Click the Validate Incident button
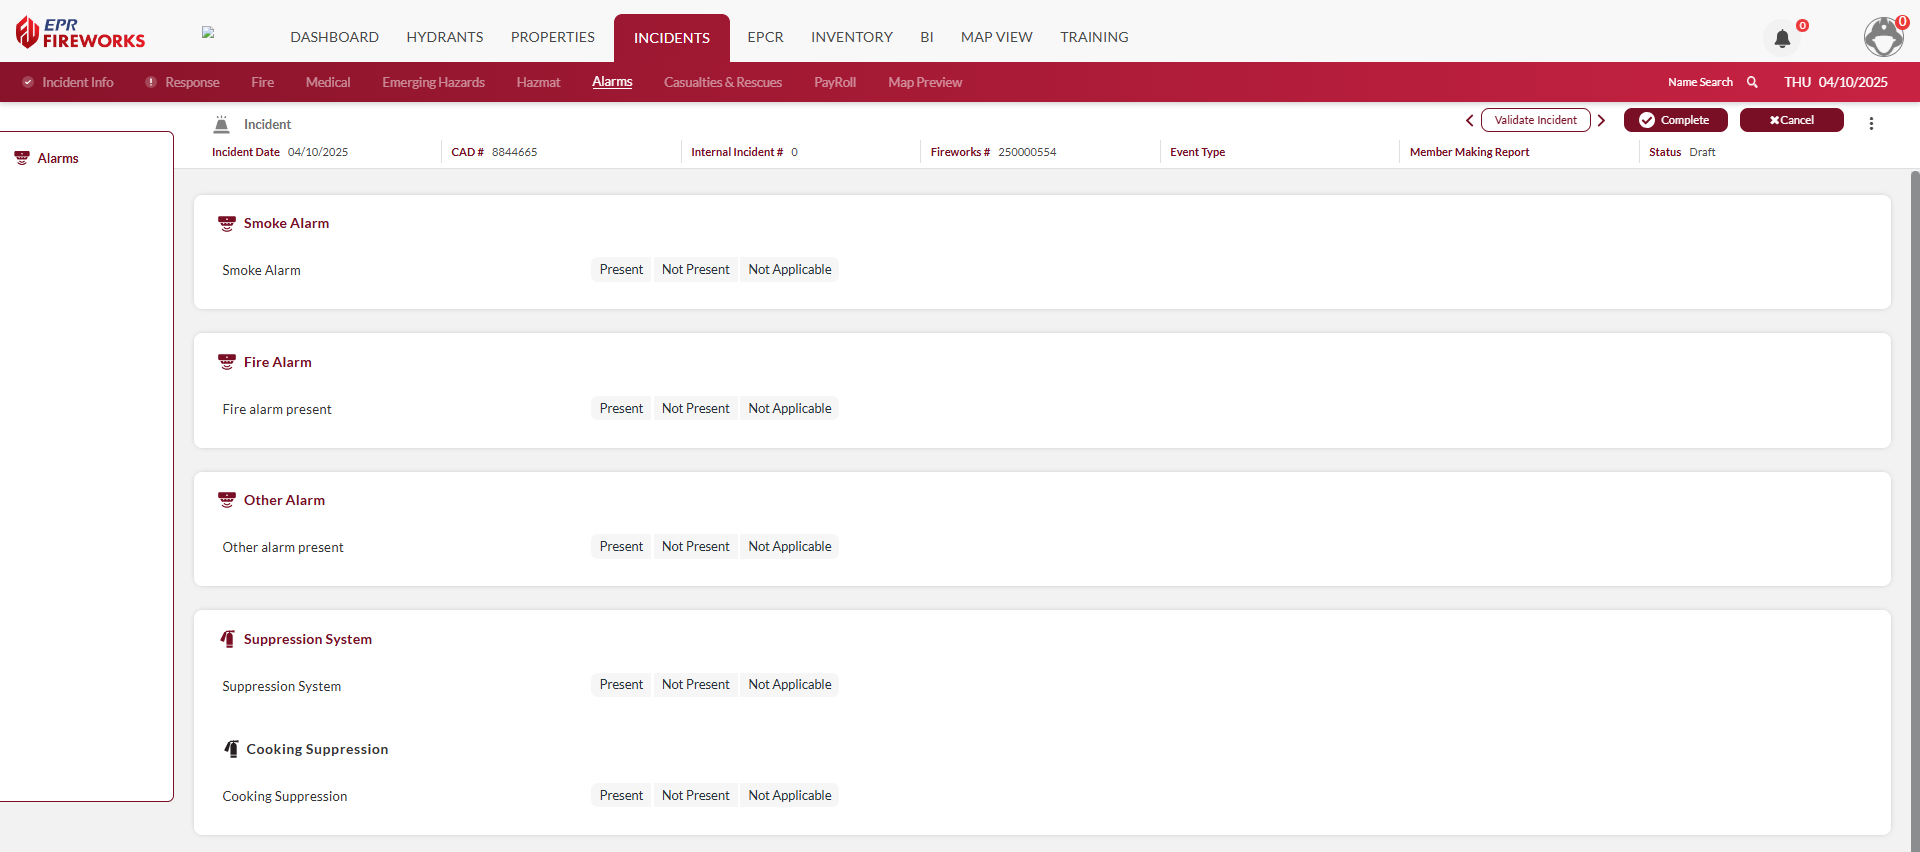The width and height of the screenshot is (1920, 852). [1535, 120]
